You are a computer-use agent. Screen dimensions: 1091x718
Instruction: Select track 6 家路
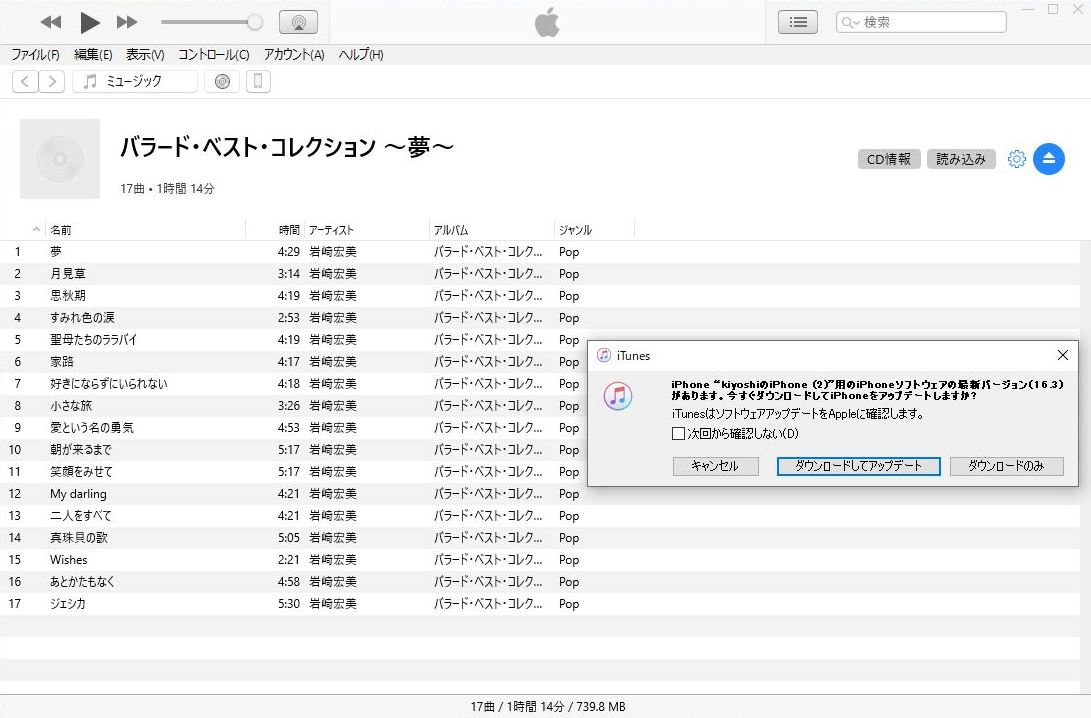pos(294,362)
